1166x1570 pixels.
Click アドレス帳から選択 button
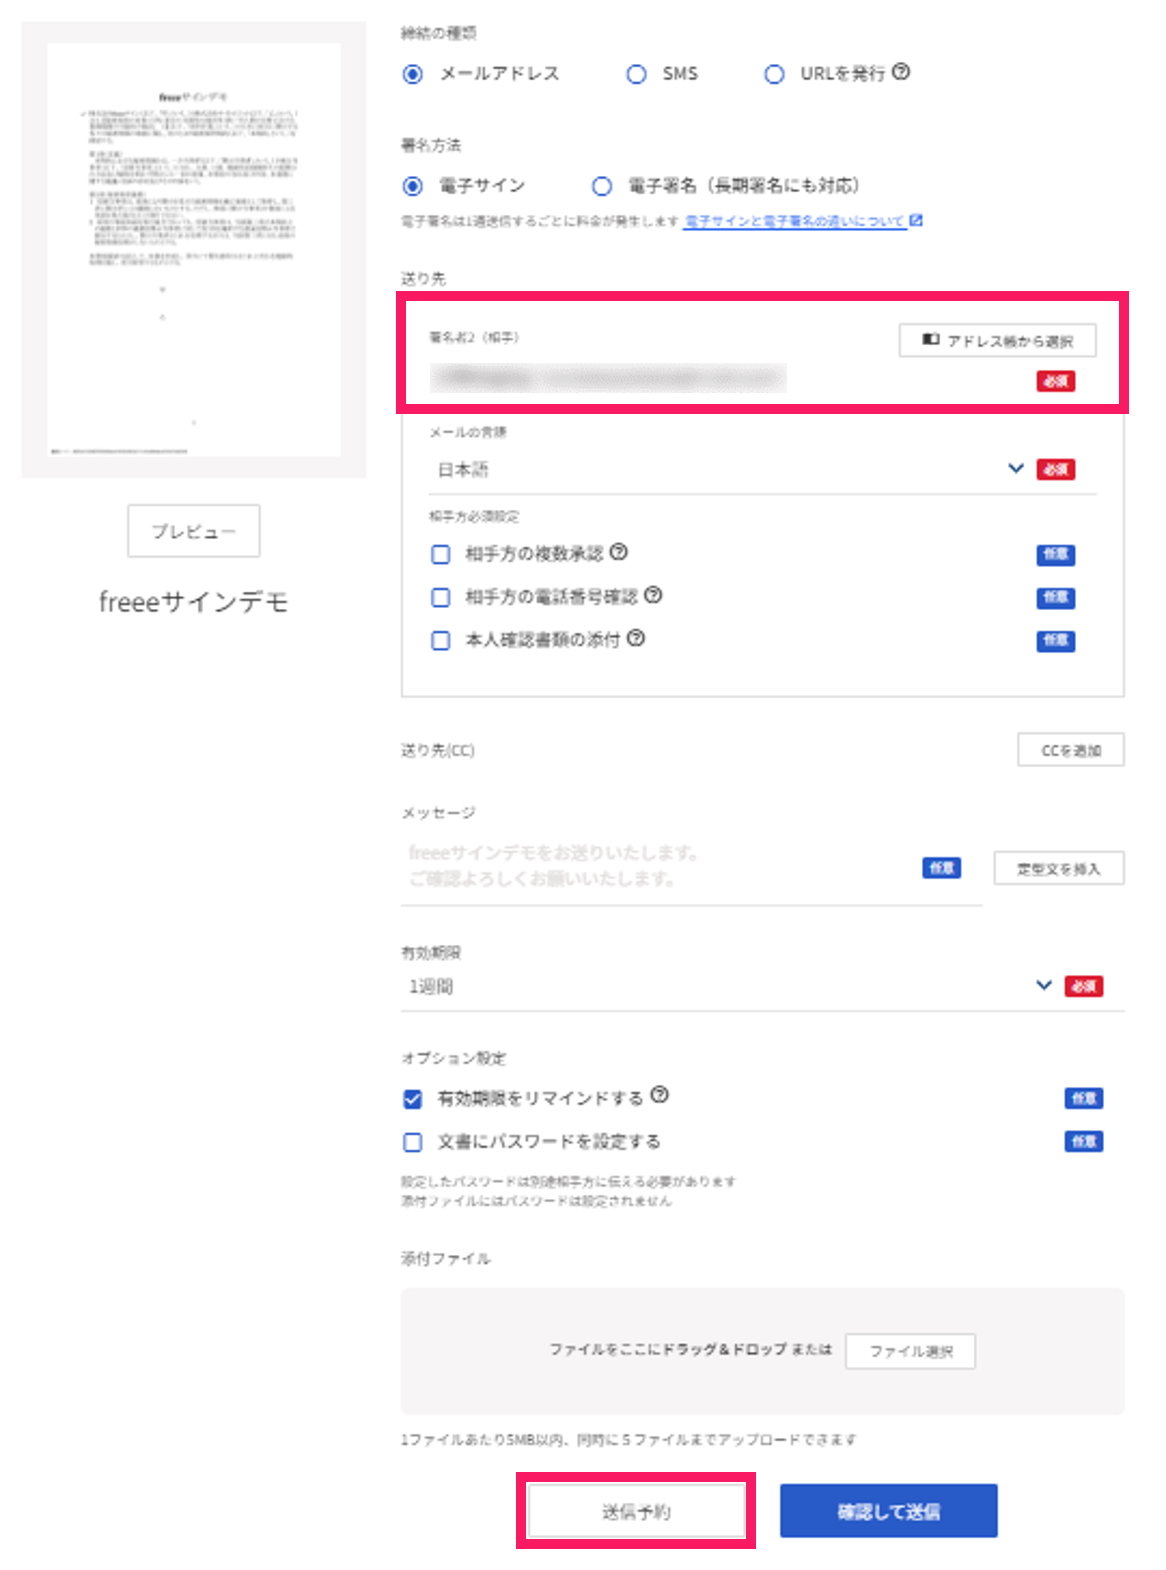[x=997, y=340]
